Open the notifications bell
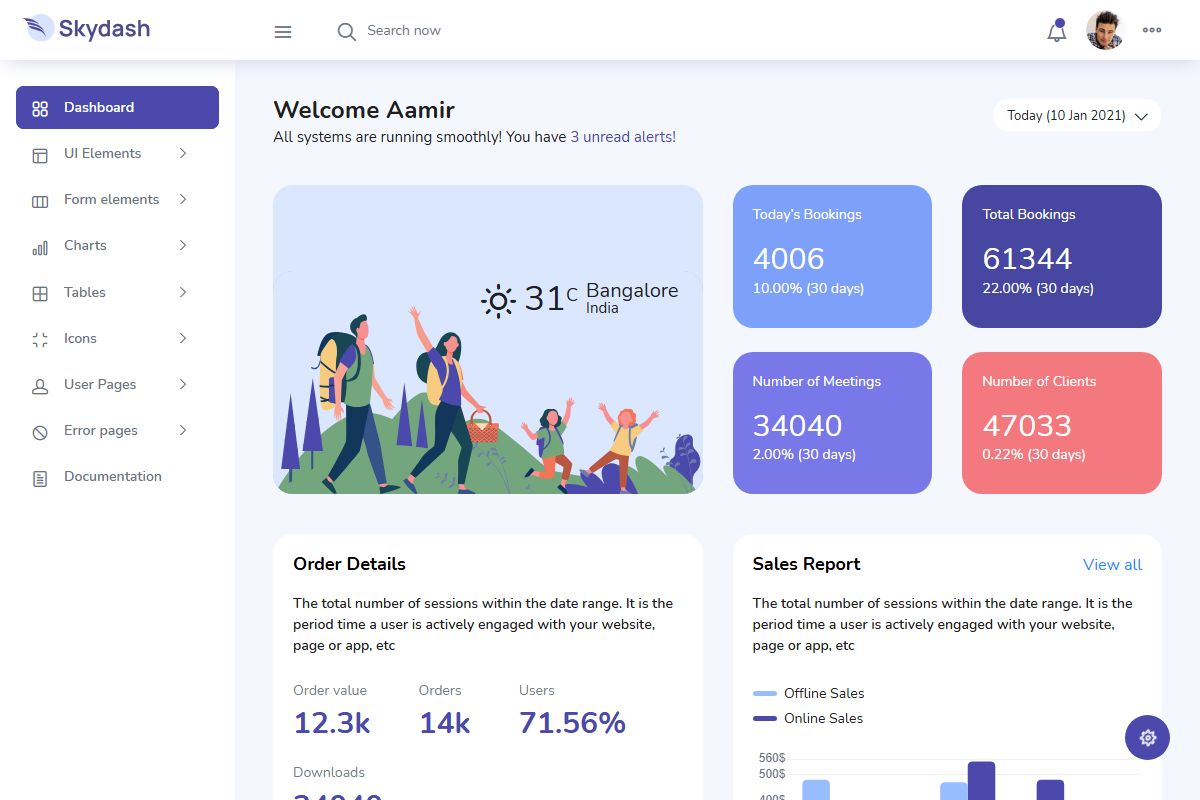Image resolution: width=1200 pixels, height=800 pixels. [1057, 31]
